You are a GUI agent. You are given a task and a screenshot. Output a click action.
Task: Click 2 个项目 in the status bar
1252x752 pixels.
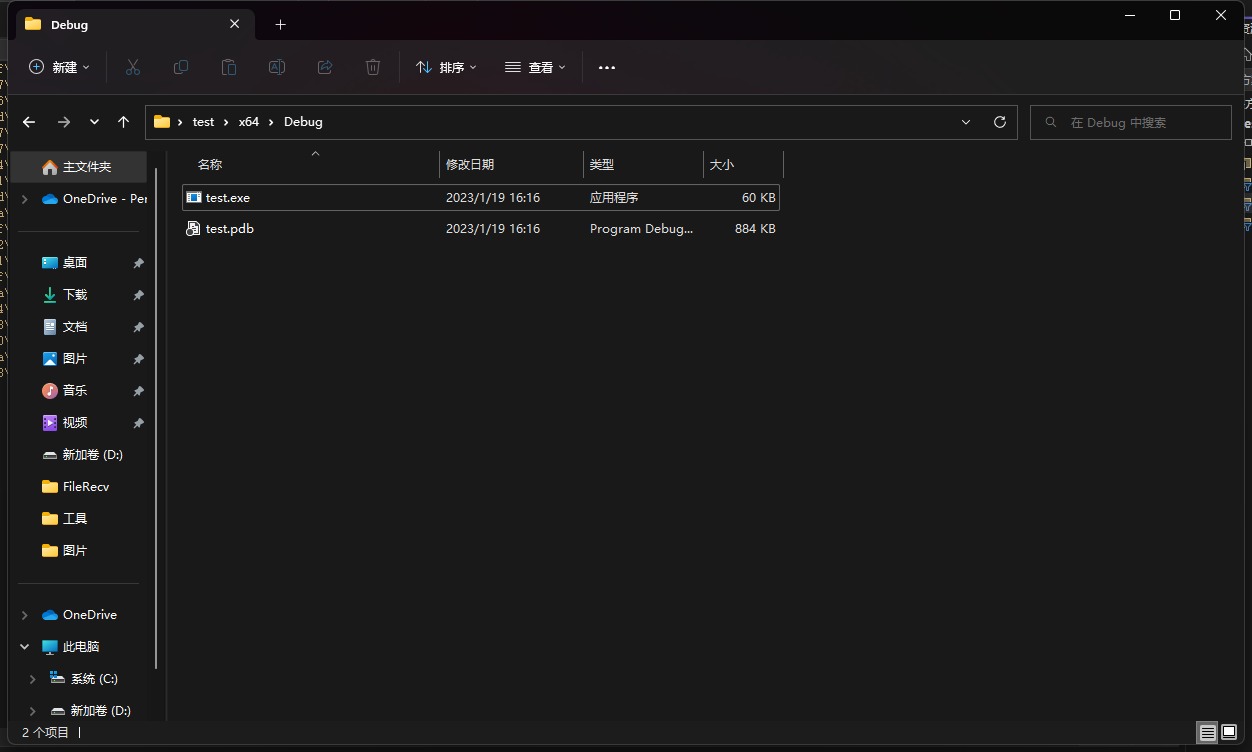coord(46,733)
